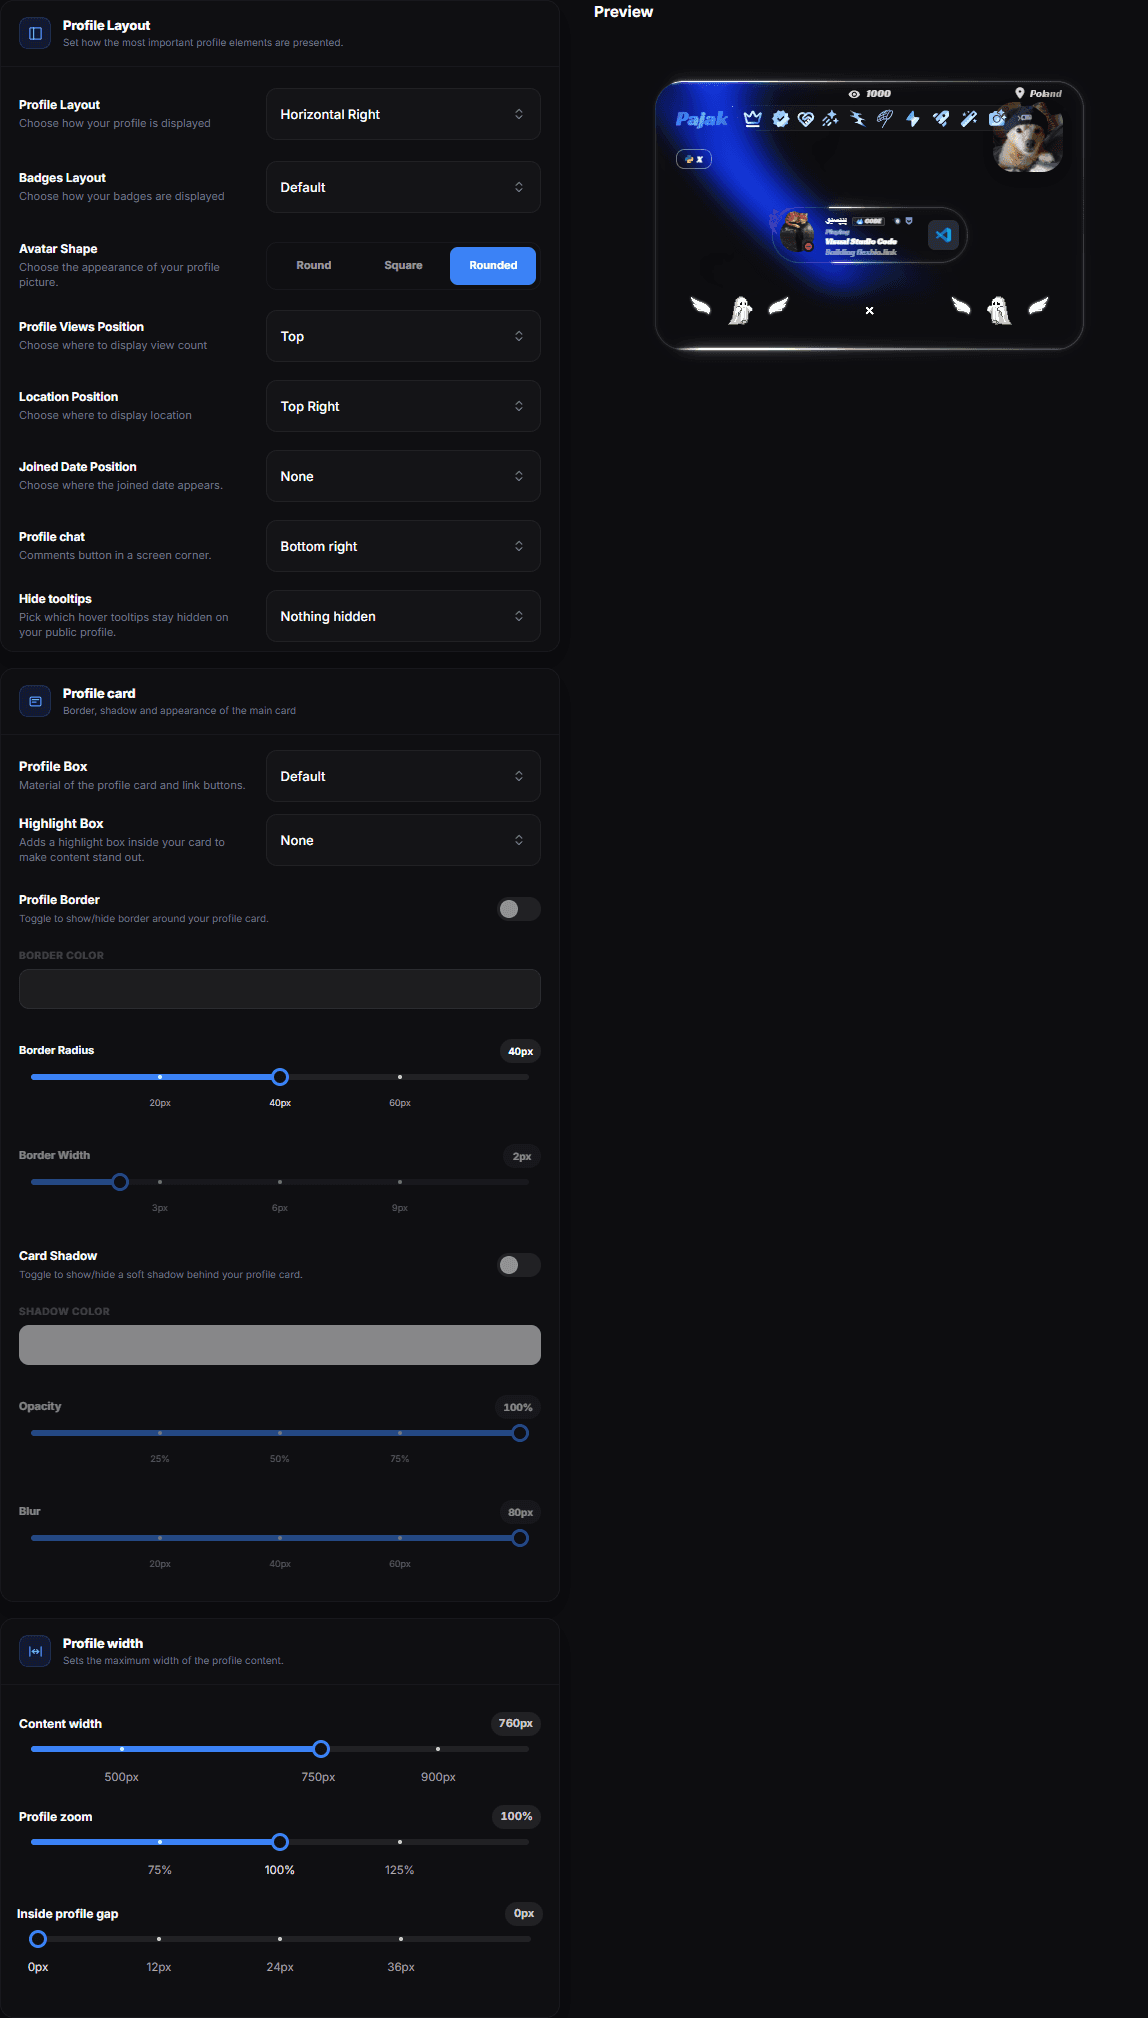Click the verified checkmark badge in preview

780,119
